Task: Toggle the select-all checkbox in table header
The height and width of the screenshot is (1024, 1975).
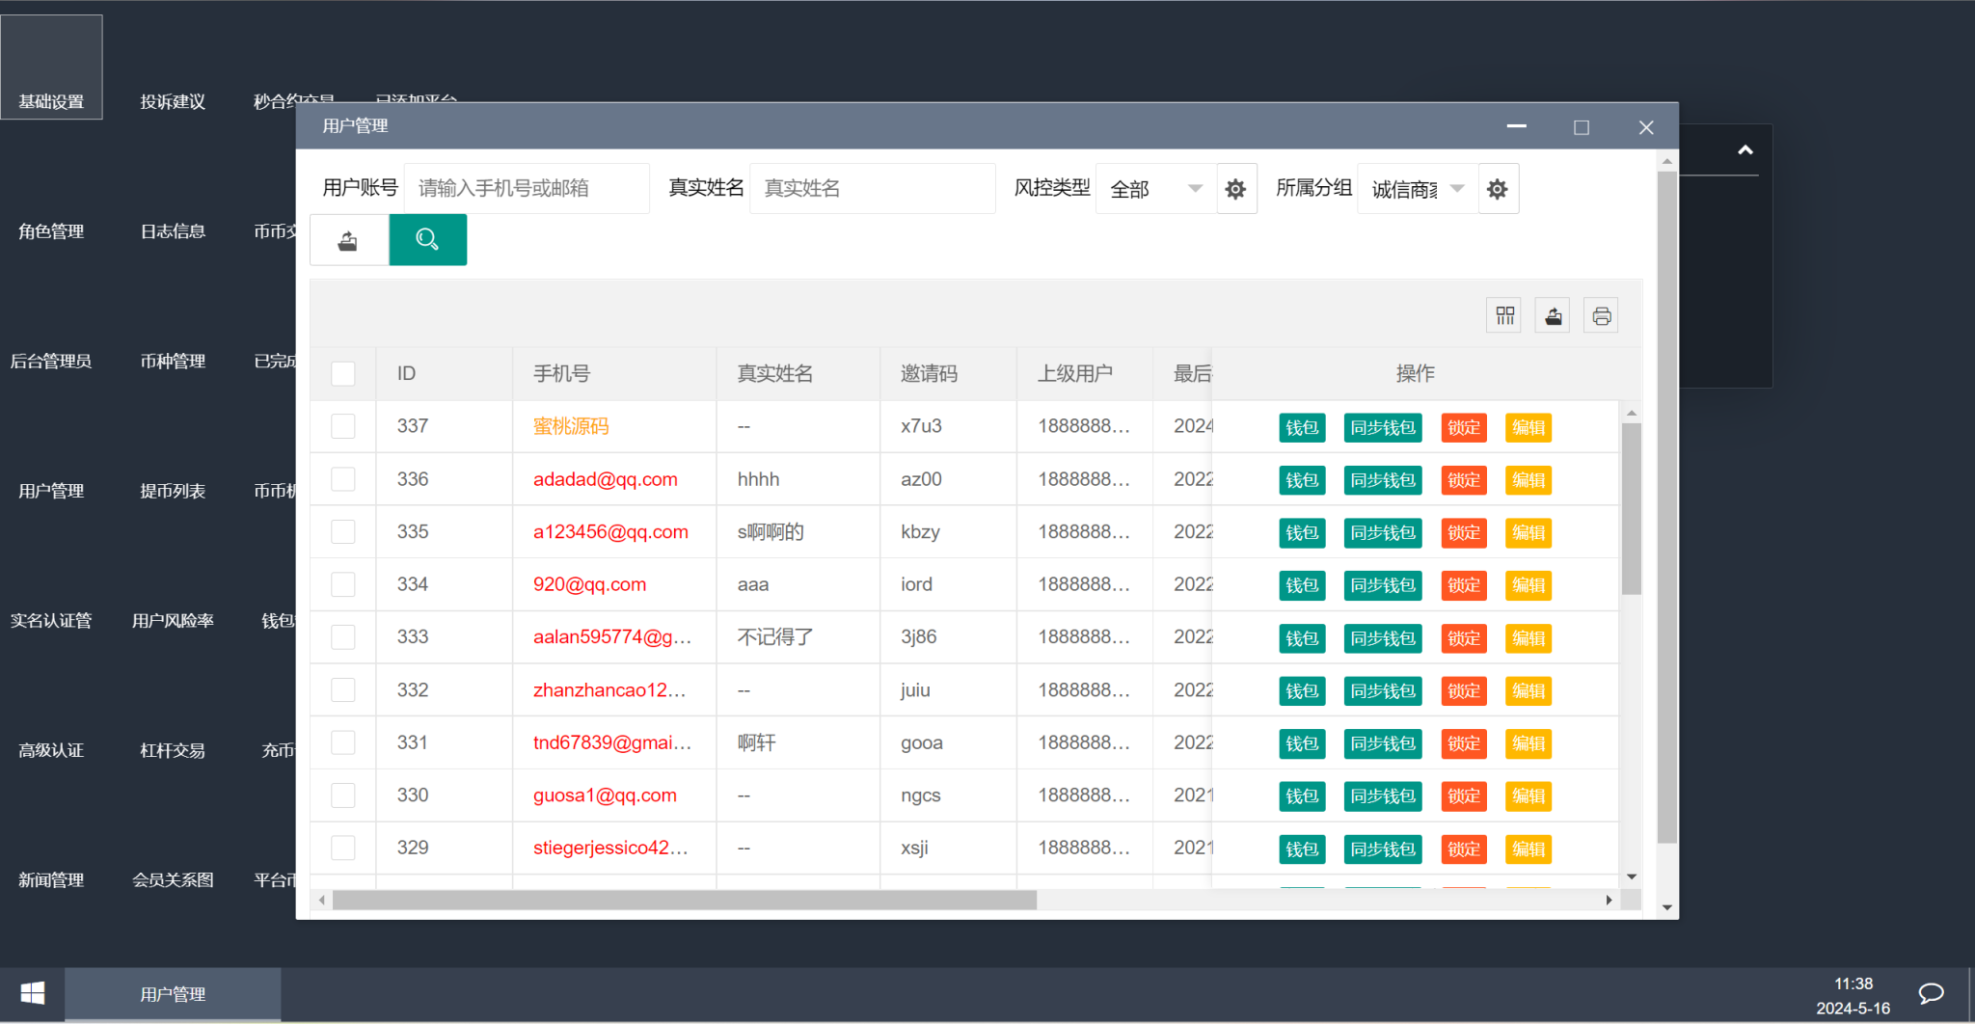Action: [343, 372]
